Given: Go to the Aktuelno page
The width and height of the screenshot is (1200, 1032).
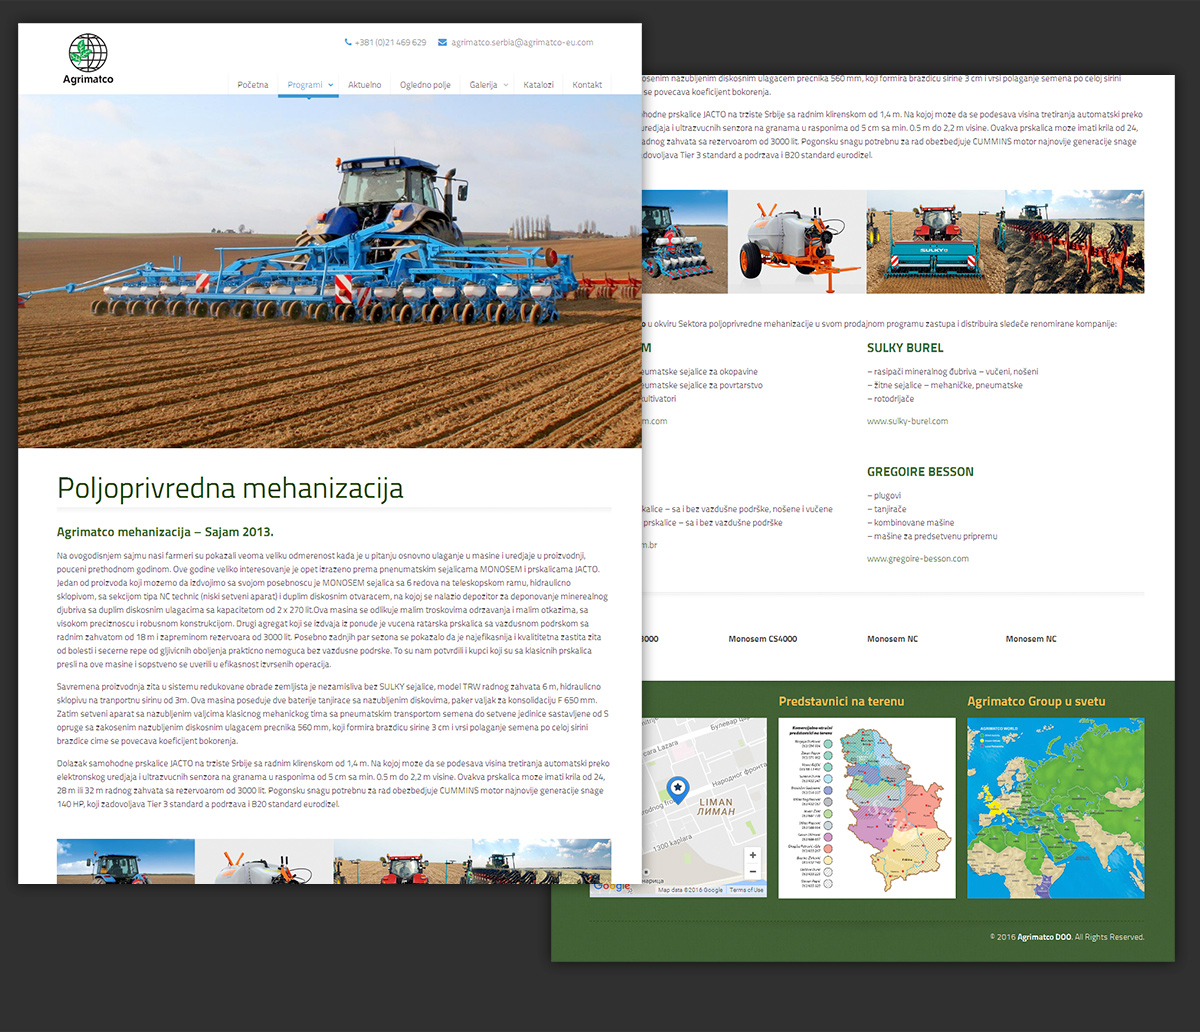Looking at the screenshot, I should 365,85.
